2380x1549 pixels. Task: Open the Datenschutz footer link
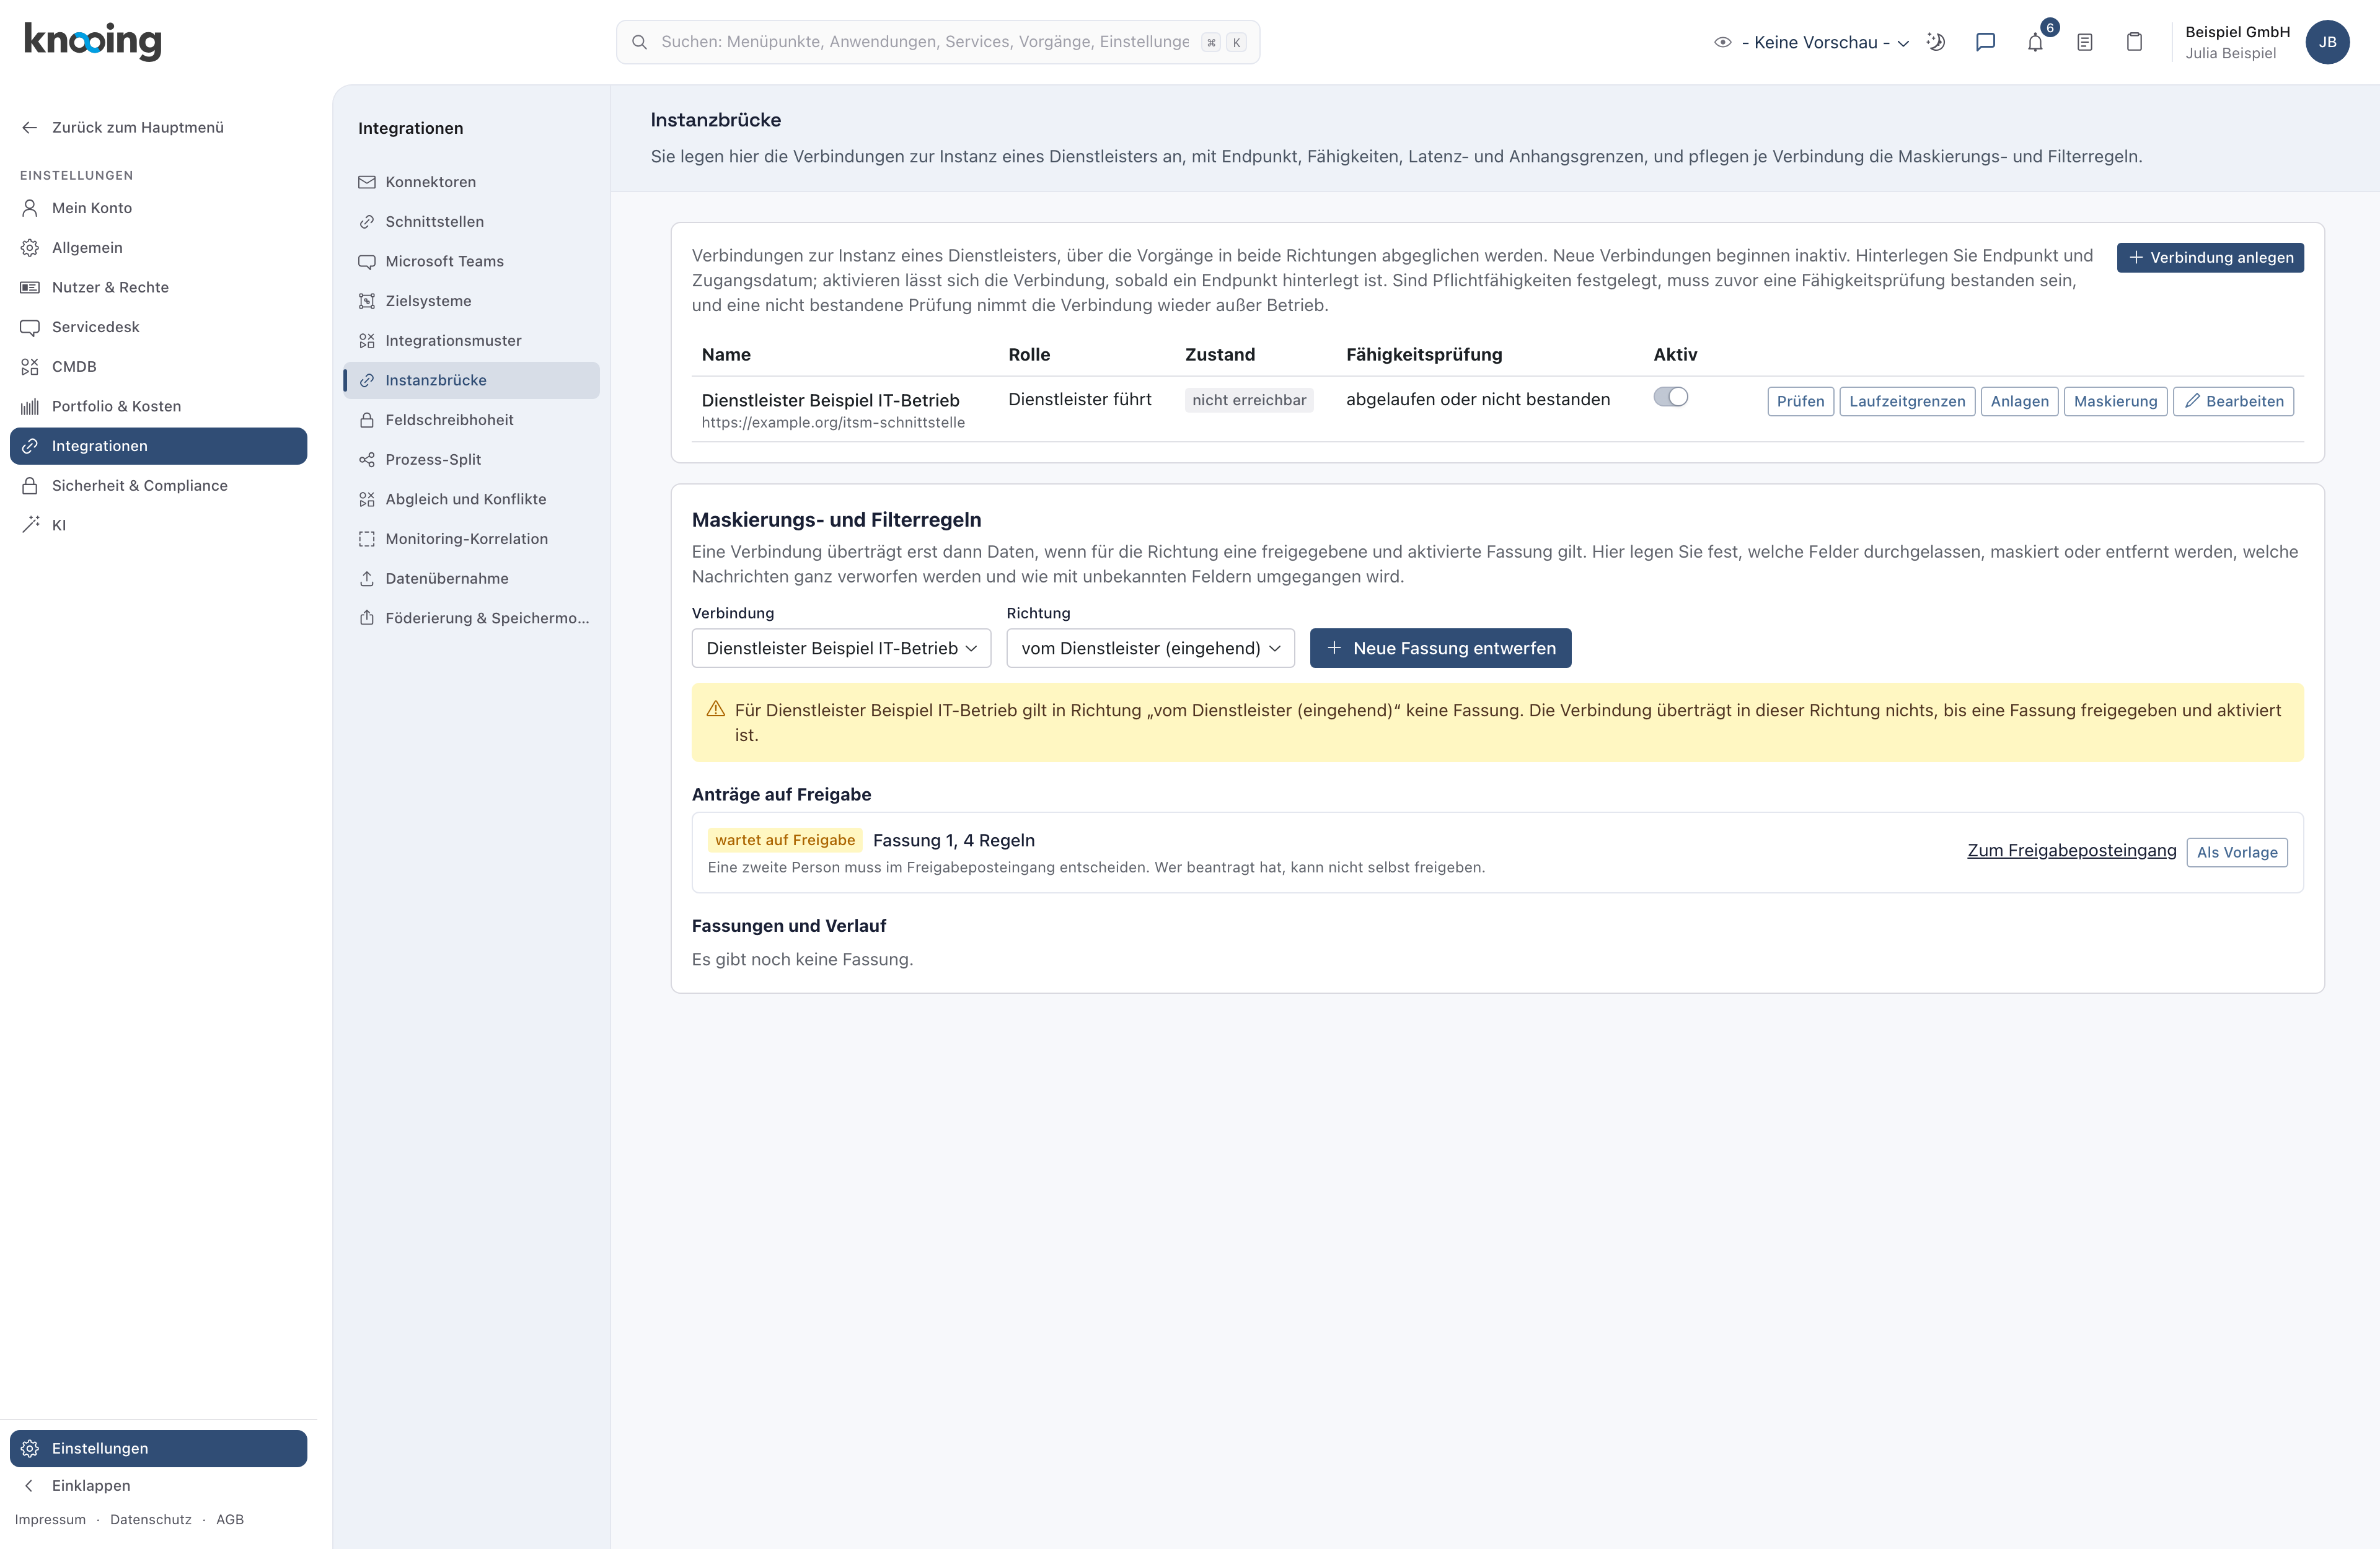pyautogui.click(x=150, y=1519)
